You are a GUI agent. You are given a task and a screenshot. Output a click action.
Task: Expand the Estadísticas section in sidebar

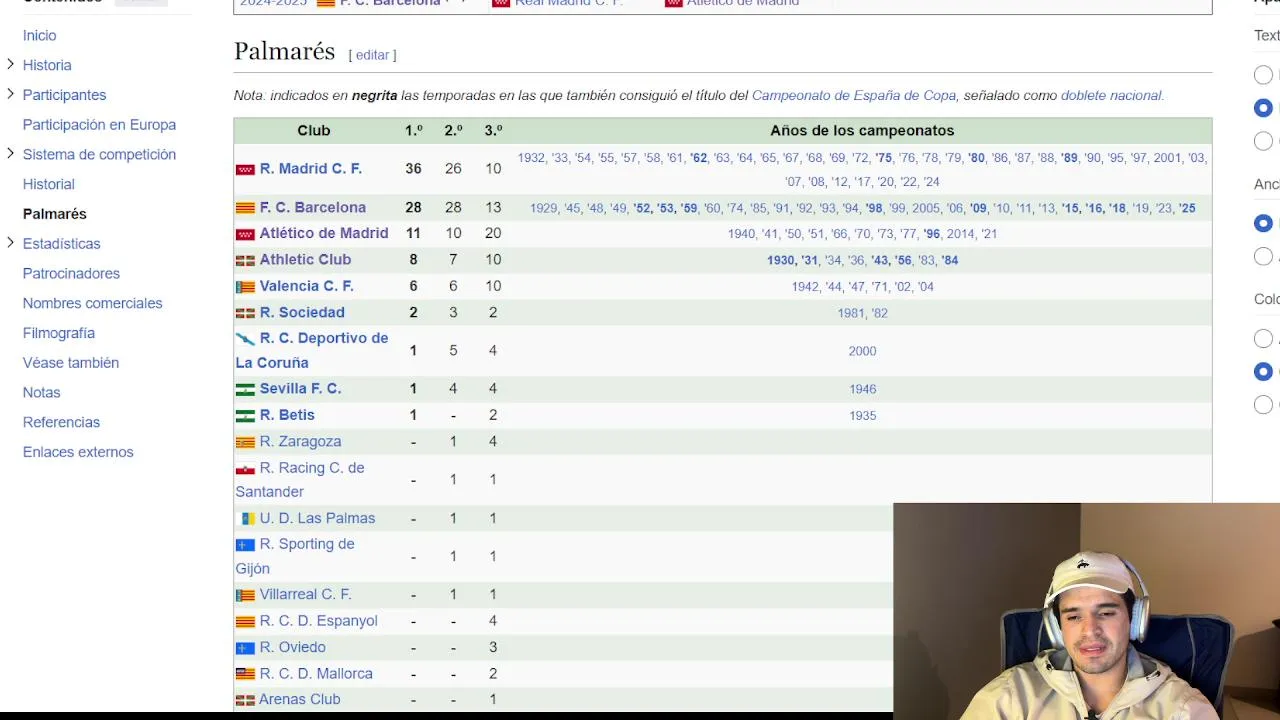point(10,243)
